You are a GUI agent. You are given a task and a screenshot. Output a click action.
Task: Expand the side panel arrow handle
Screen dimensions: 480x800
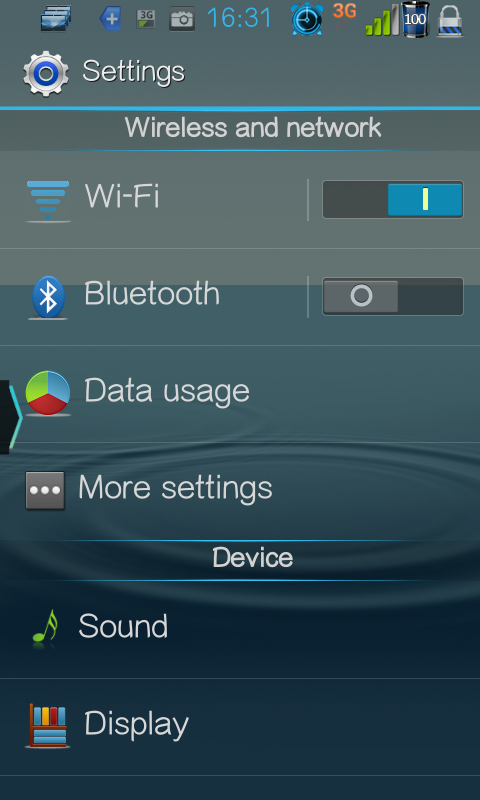point(10,417)
